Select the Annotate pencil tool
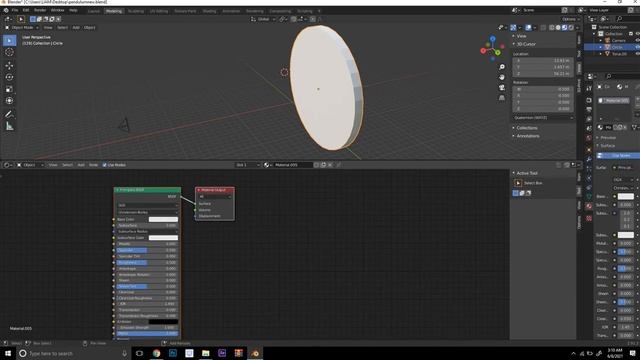 9,114
